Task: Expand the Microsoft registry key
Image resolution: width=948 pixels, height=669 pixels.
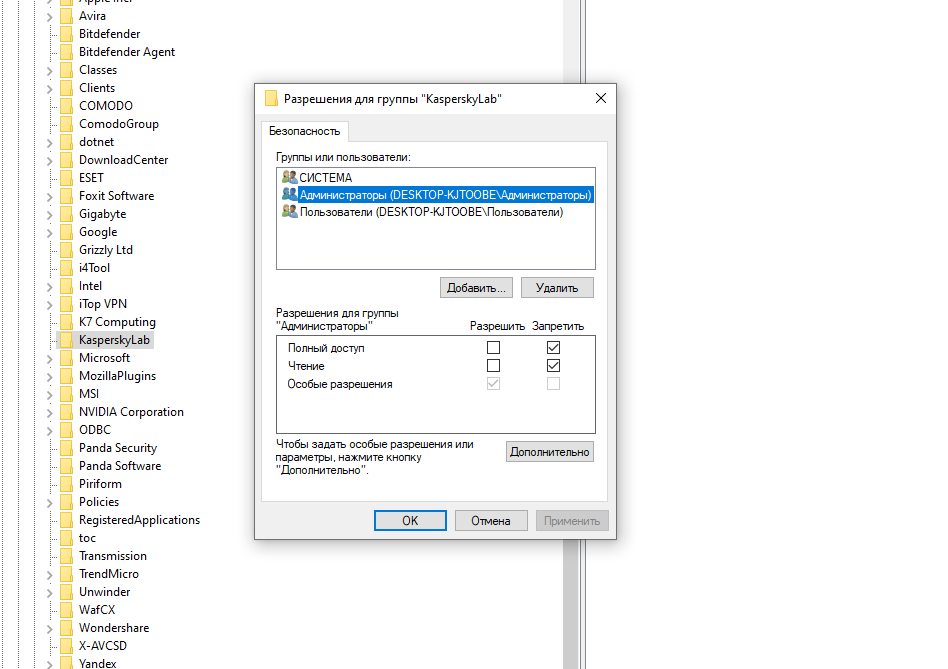Action: 50,359
